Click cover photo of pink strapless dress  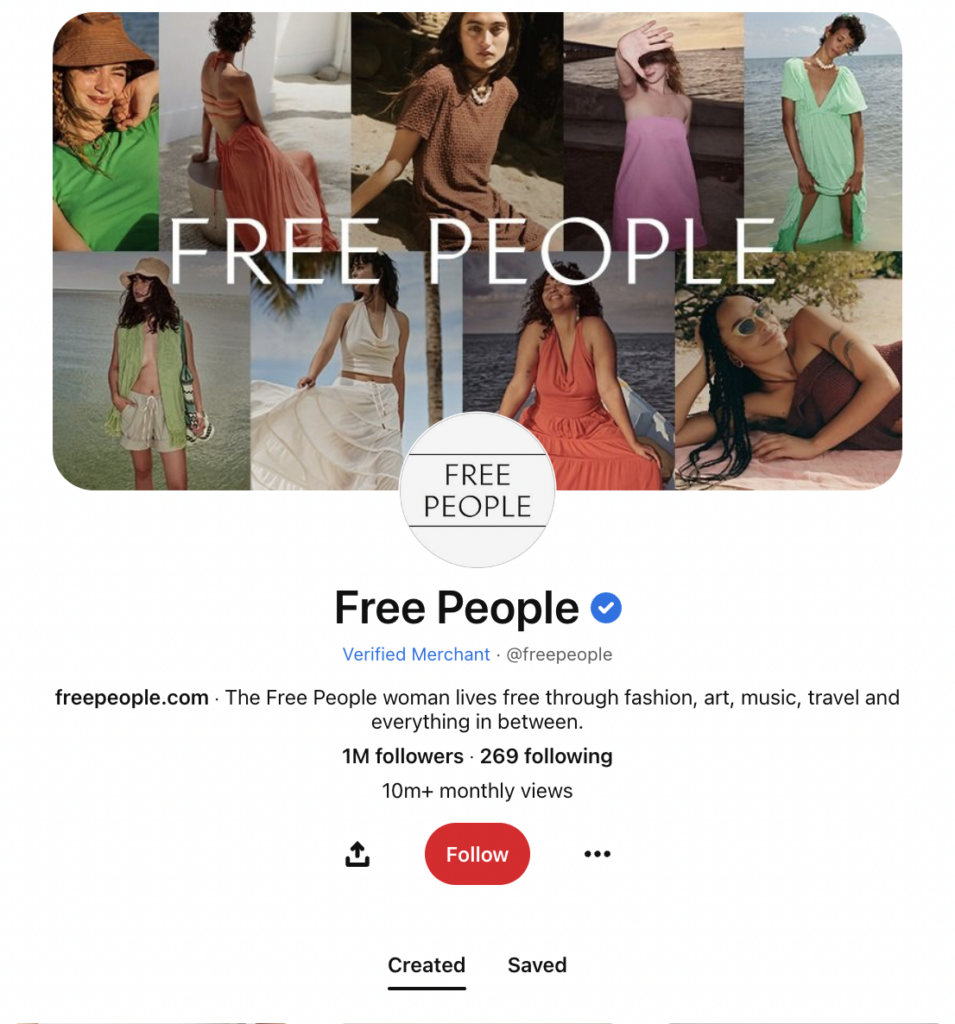coord(654,131)
